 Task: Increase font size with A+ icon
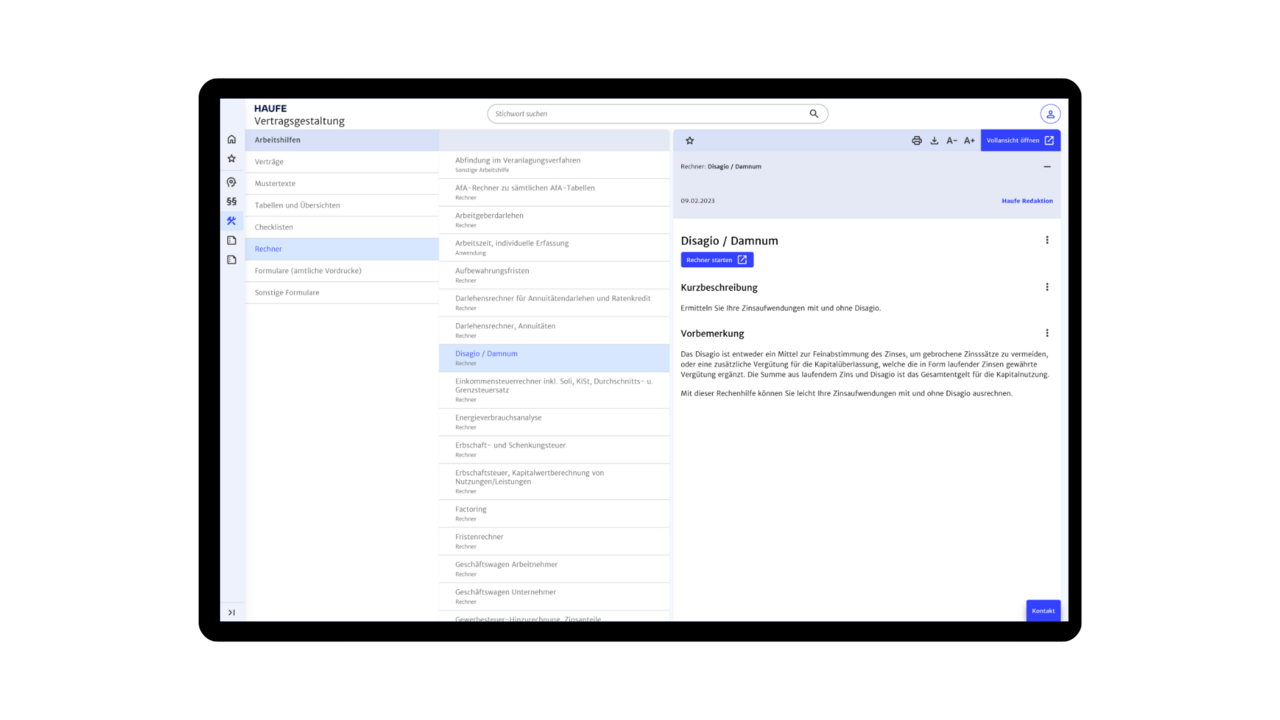point(969,141)
